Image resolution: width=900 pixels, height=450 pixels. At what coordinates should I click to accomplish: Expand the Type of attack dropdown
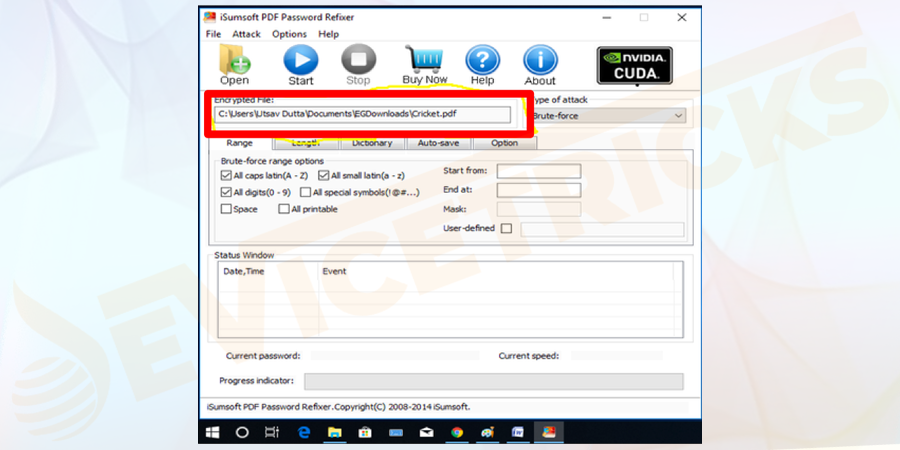(678, 115)
